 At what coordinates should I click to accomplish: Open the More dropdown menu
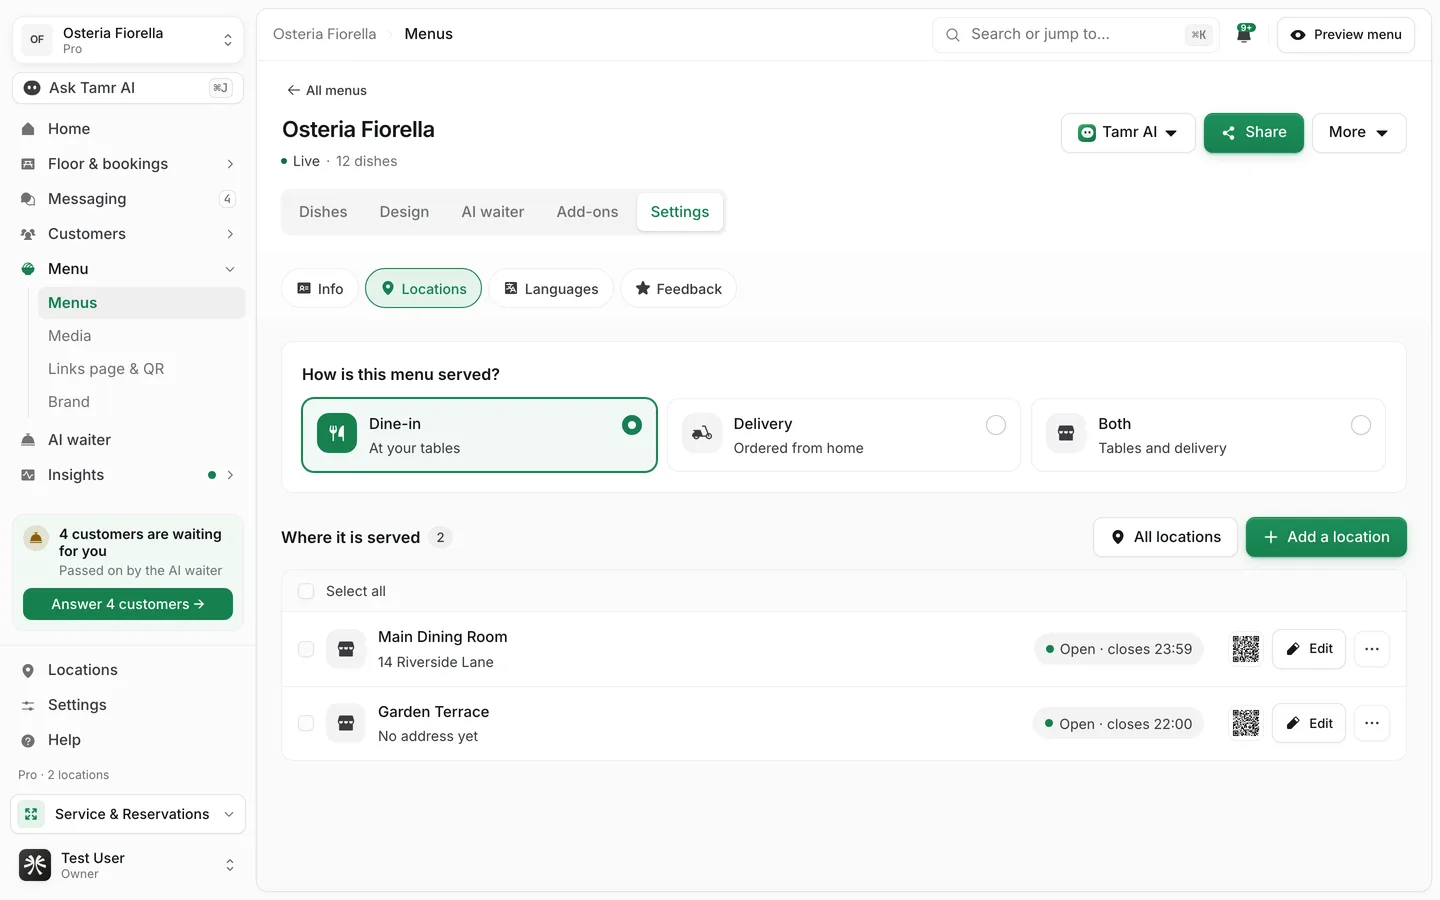tap(1359, 133)
